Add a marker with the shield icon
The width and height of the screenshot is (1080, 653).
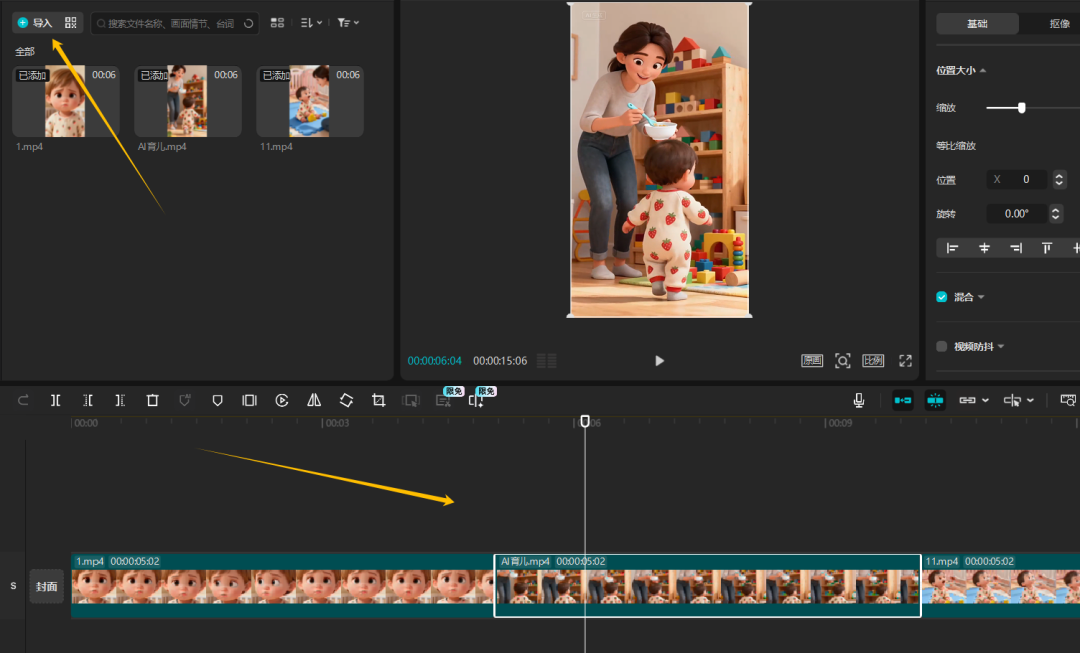[217, 400]
